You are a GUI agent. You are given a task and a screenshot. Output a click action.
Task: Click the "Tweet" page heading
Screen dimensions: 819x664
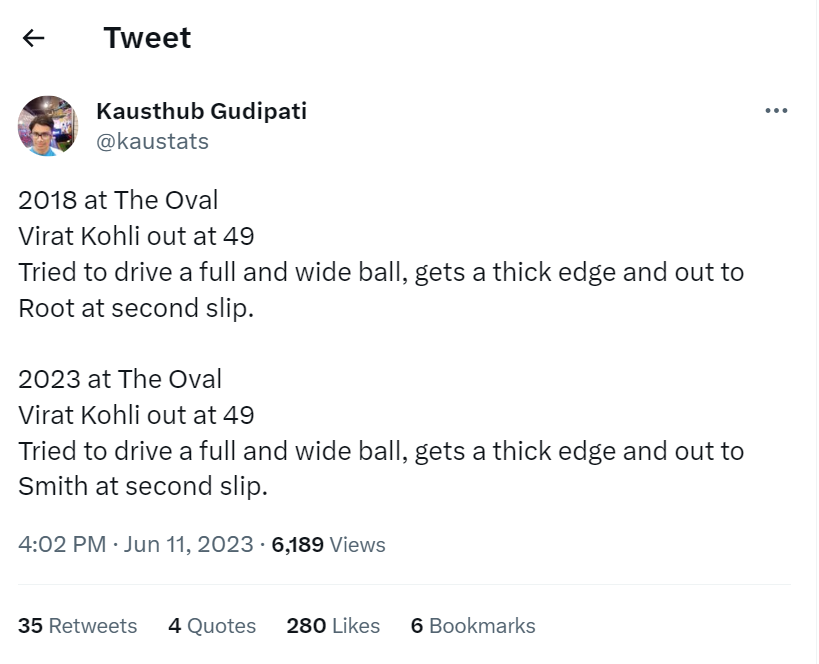pyautogui.click(x=147, y=38)
